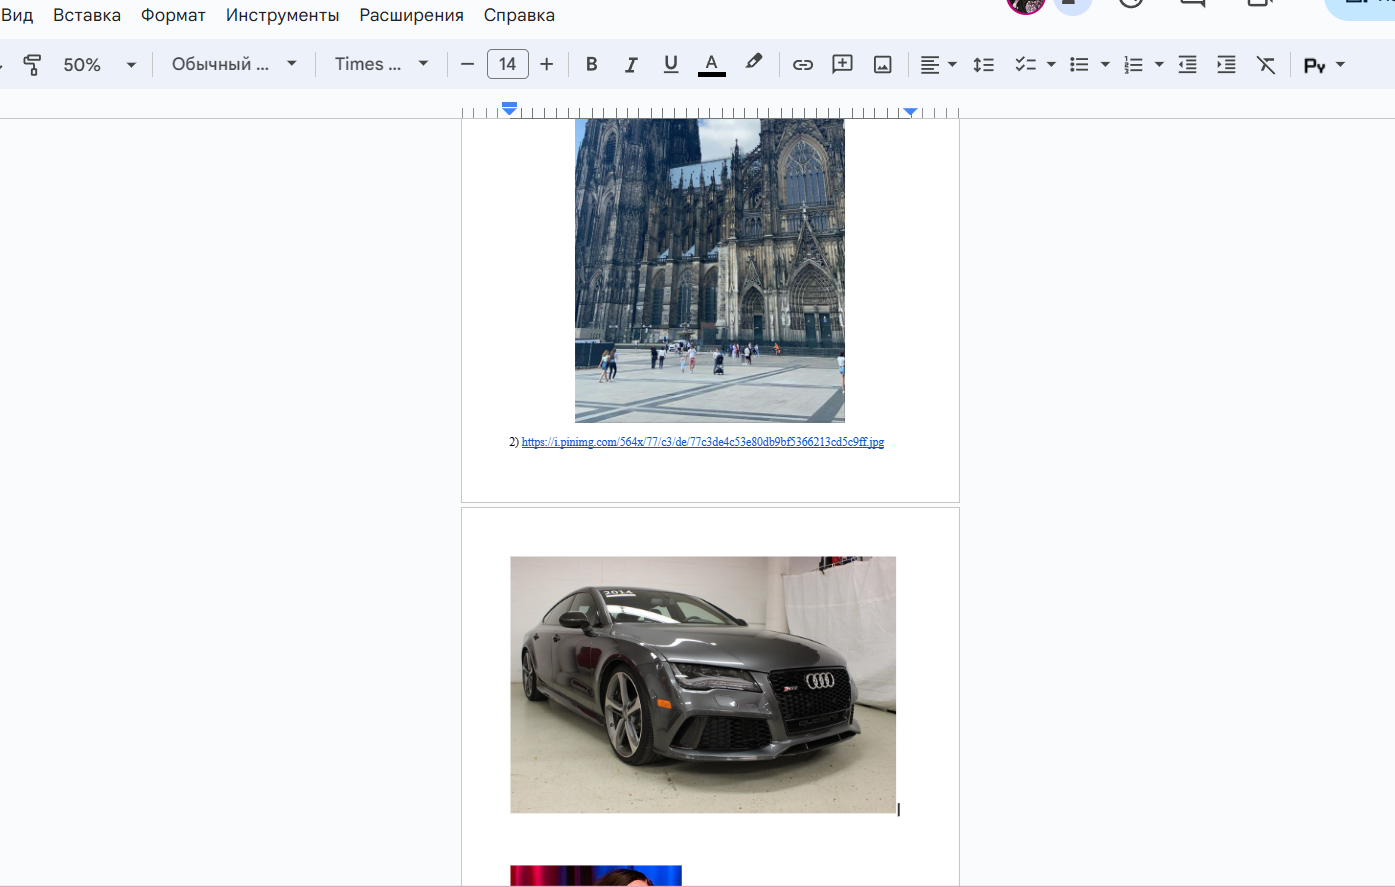This screenshot has height=887, width=1395.
Task: Click the 'Ру' input tools button
Action: pos(1315,65)
